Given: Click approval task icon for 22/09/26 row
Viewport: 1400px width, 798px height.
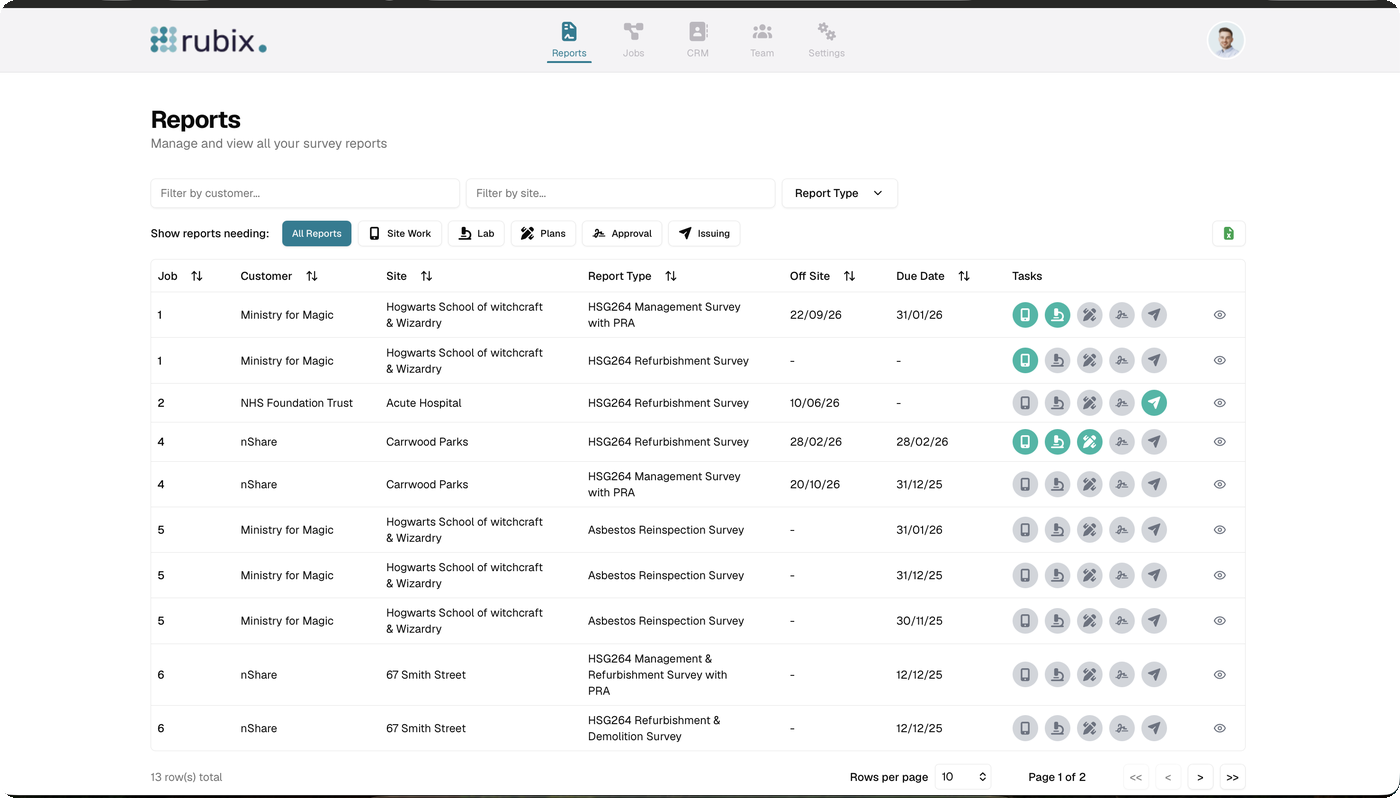Looking at the screenshot, I should 1122,315.
